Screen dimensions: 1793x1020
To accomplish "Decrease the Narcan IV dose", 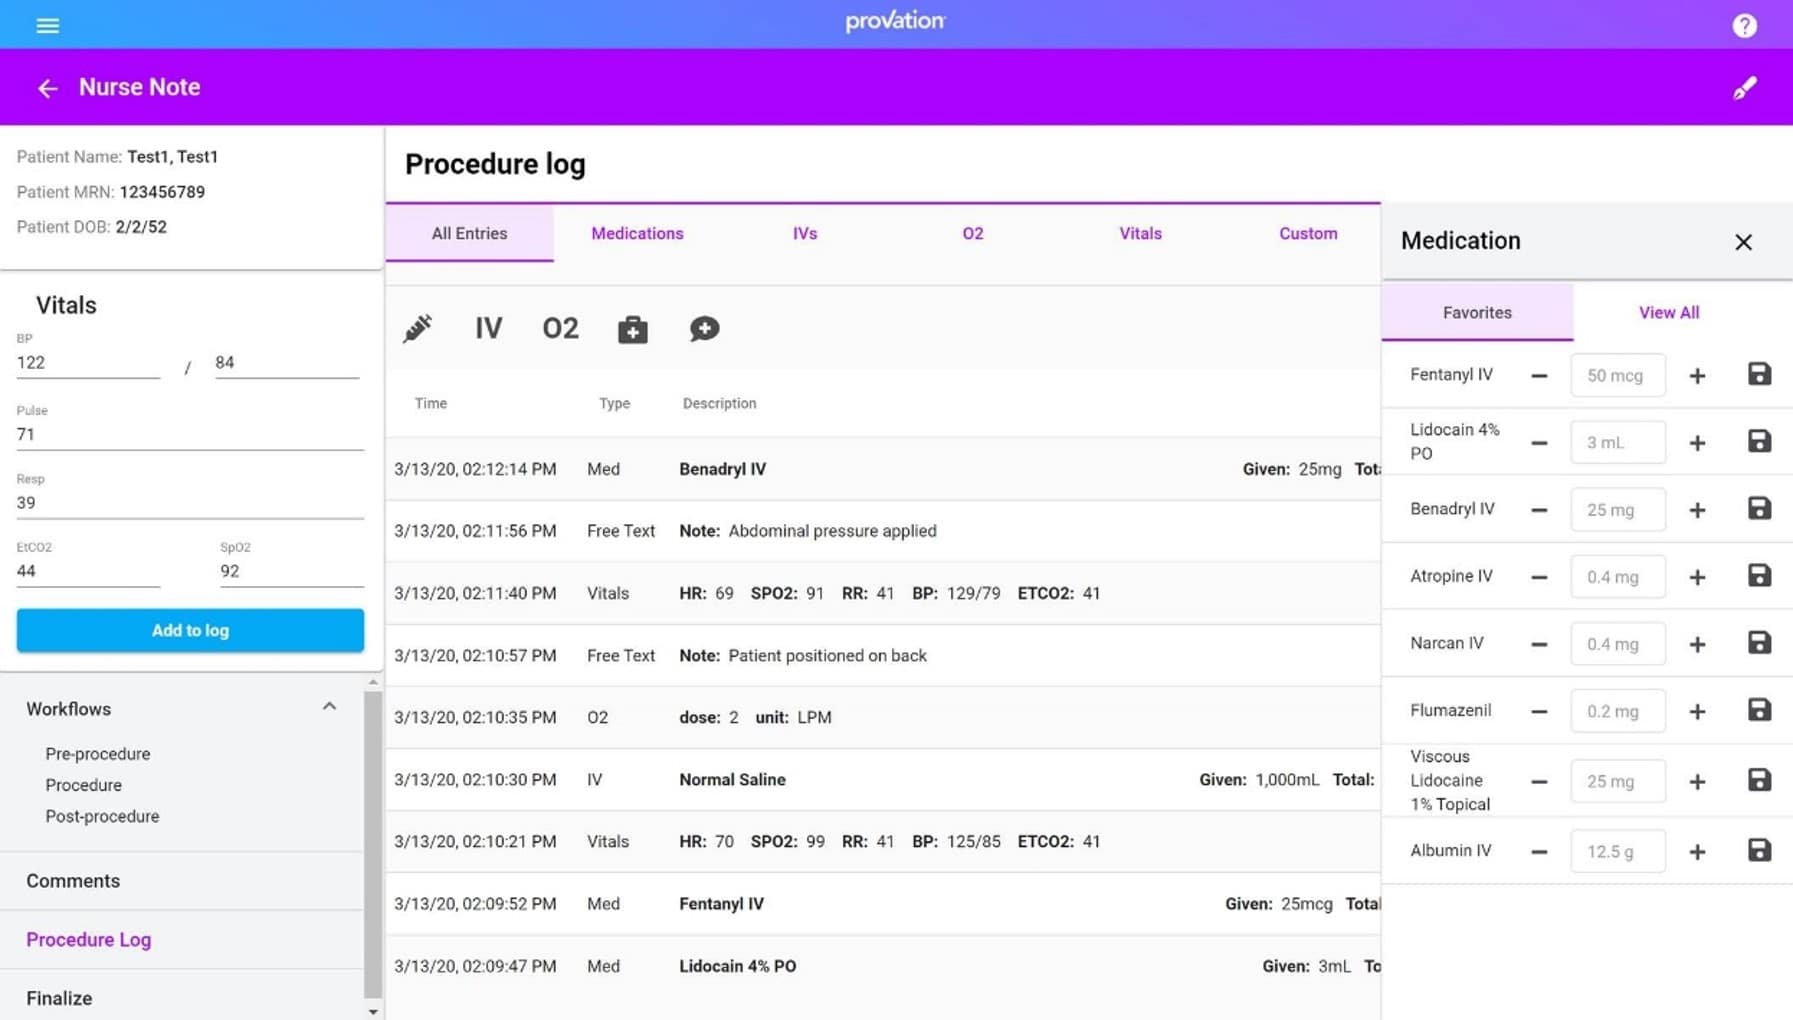I will coord(1539,644).
